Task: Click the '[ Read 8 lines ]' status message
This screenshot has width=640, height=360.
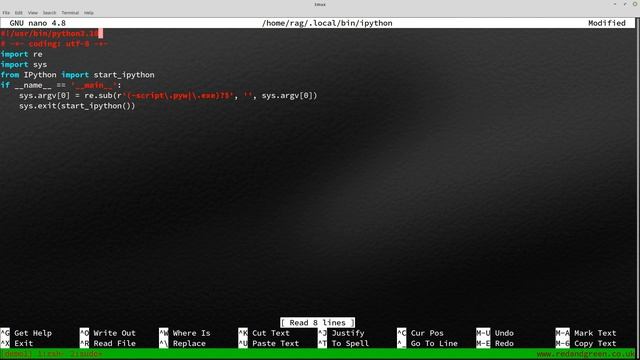Action: click(x=318, y=323)
